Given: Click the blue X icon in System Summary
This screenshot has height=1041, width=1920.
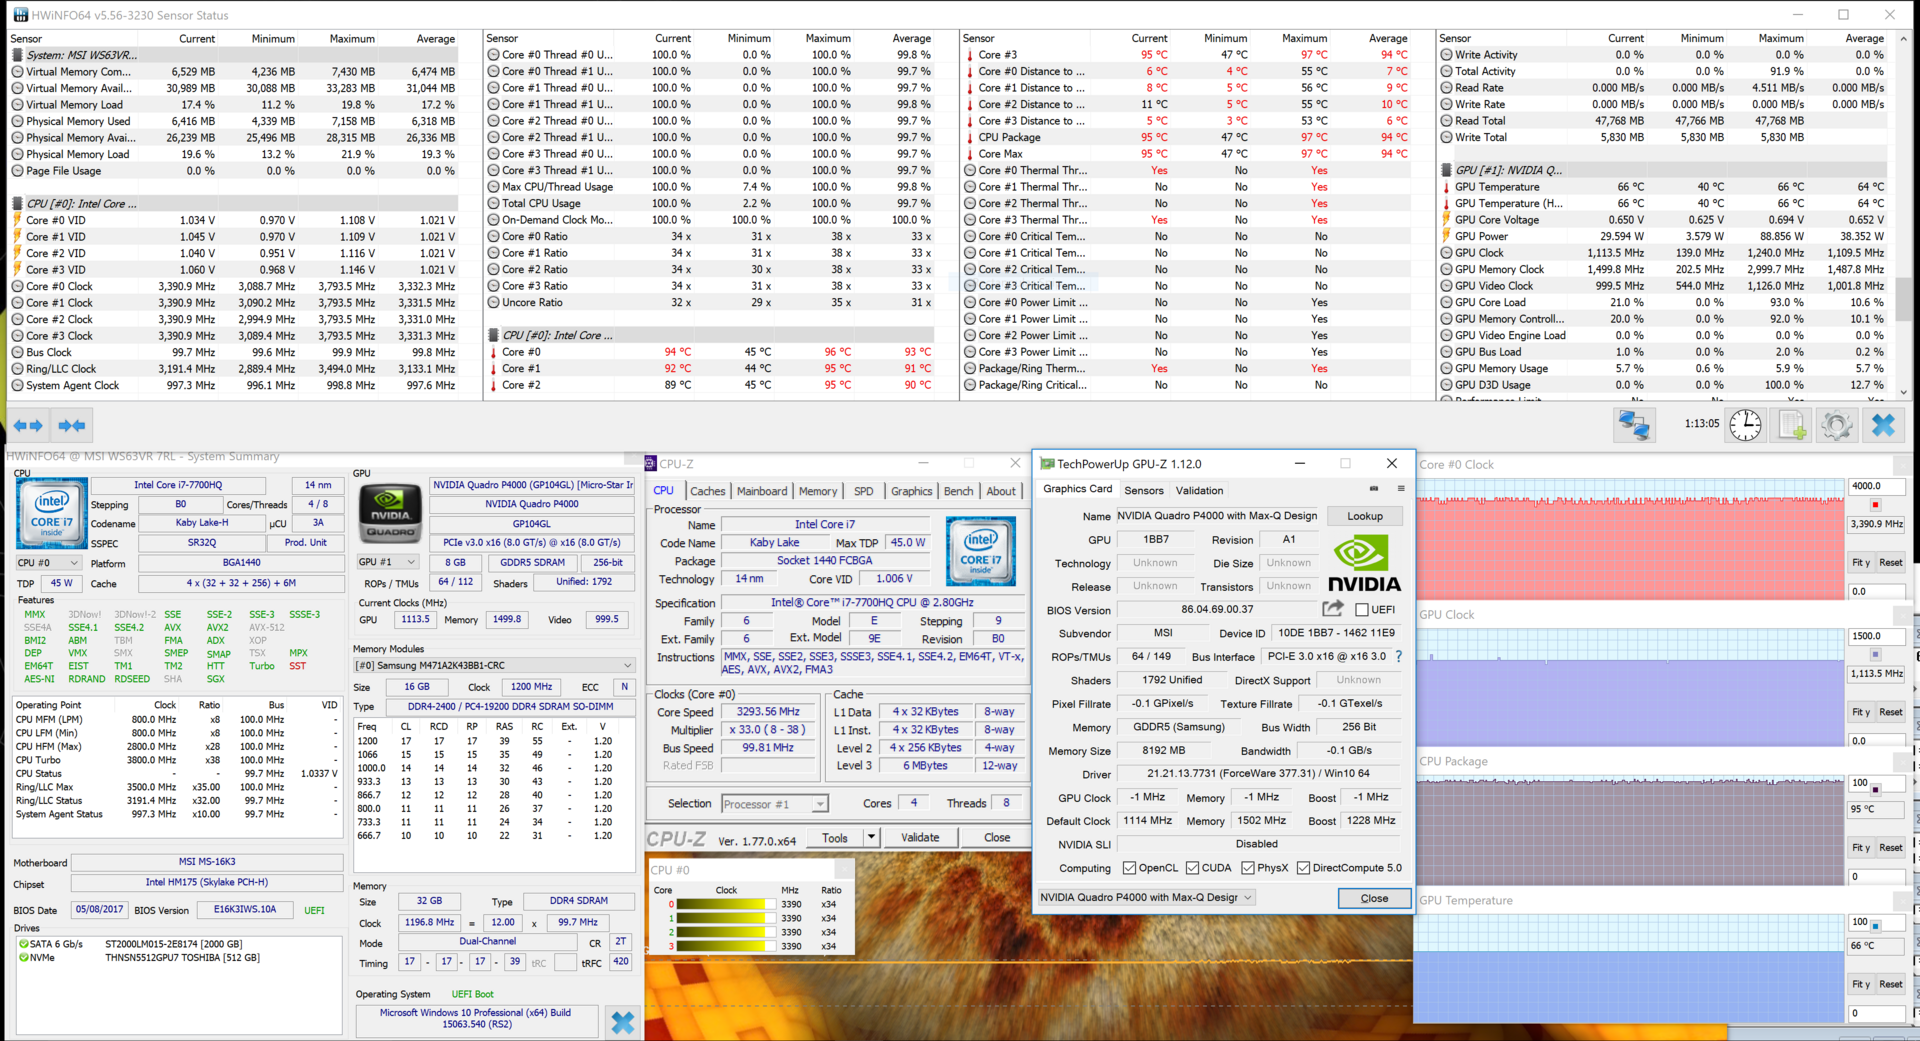Looking at the screenshot, I should [622, 1022].
